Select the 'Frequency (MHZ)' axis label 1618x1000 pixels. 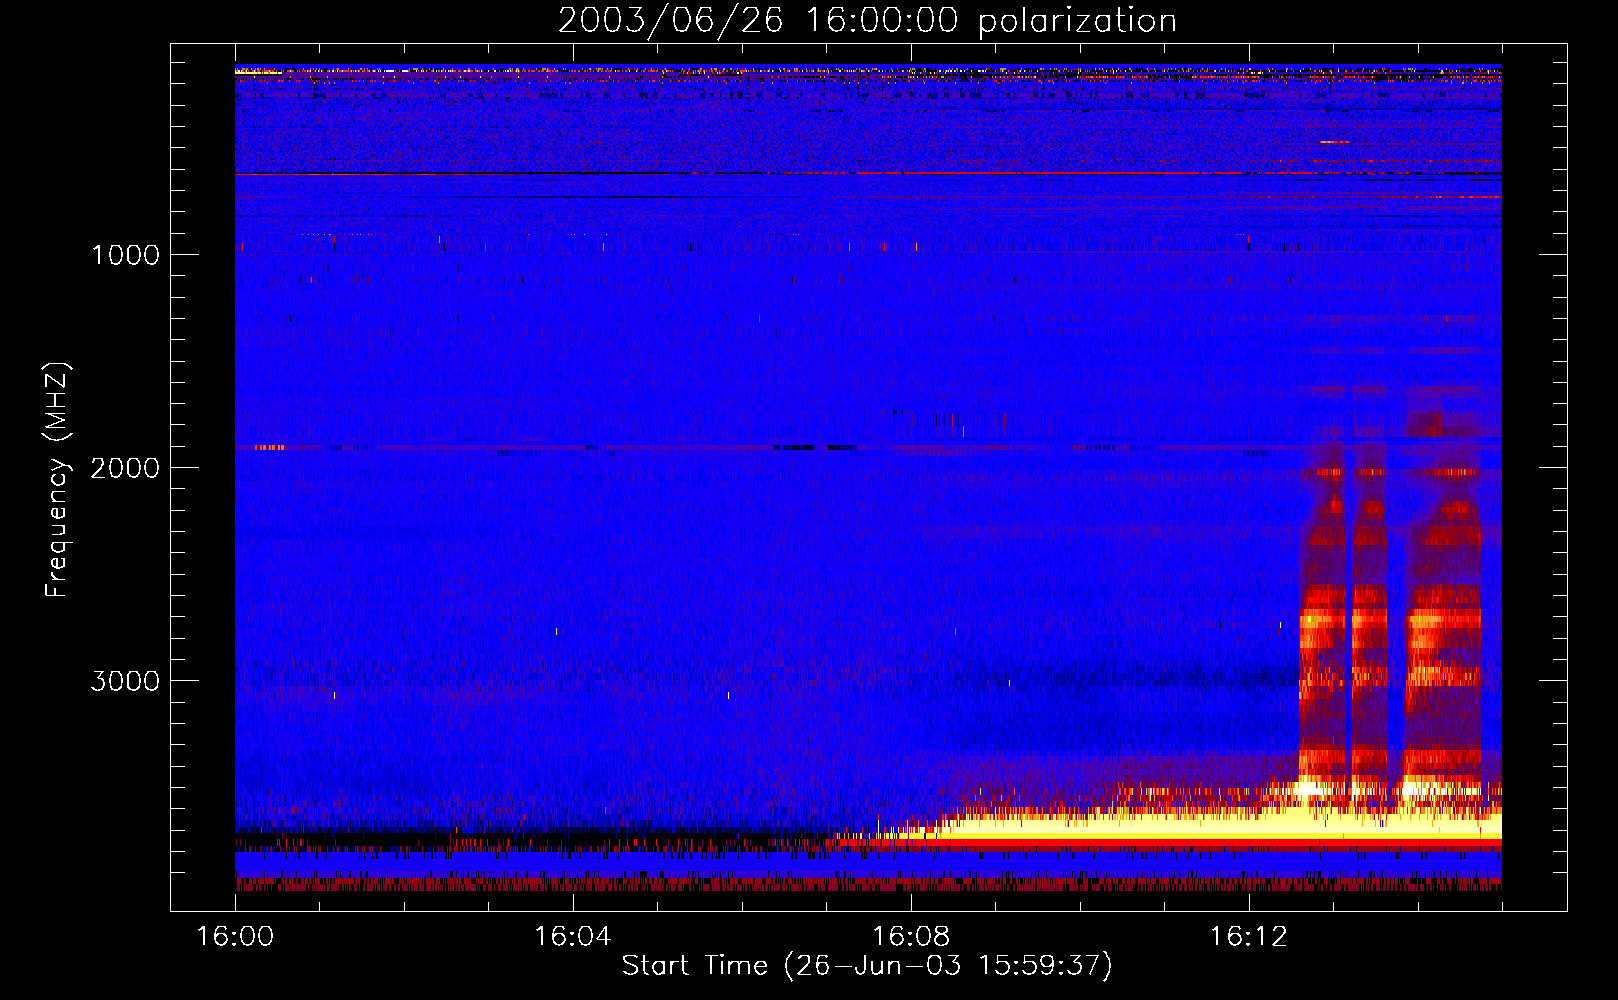tap(57, 480)
